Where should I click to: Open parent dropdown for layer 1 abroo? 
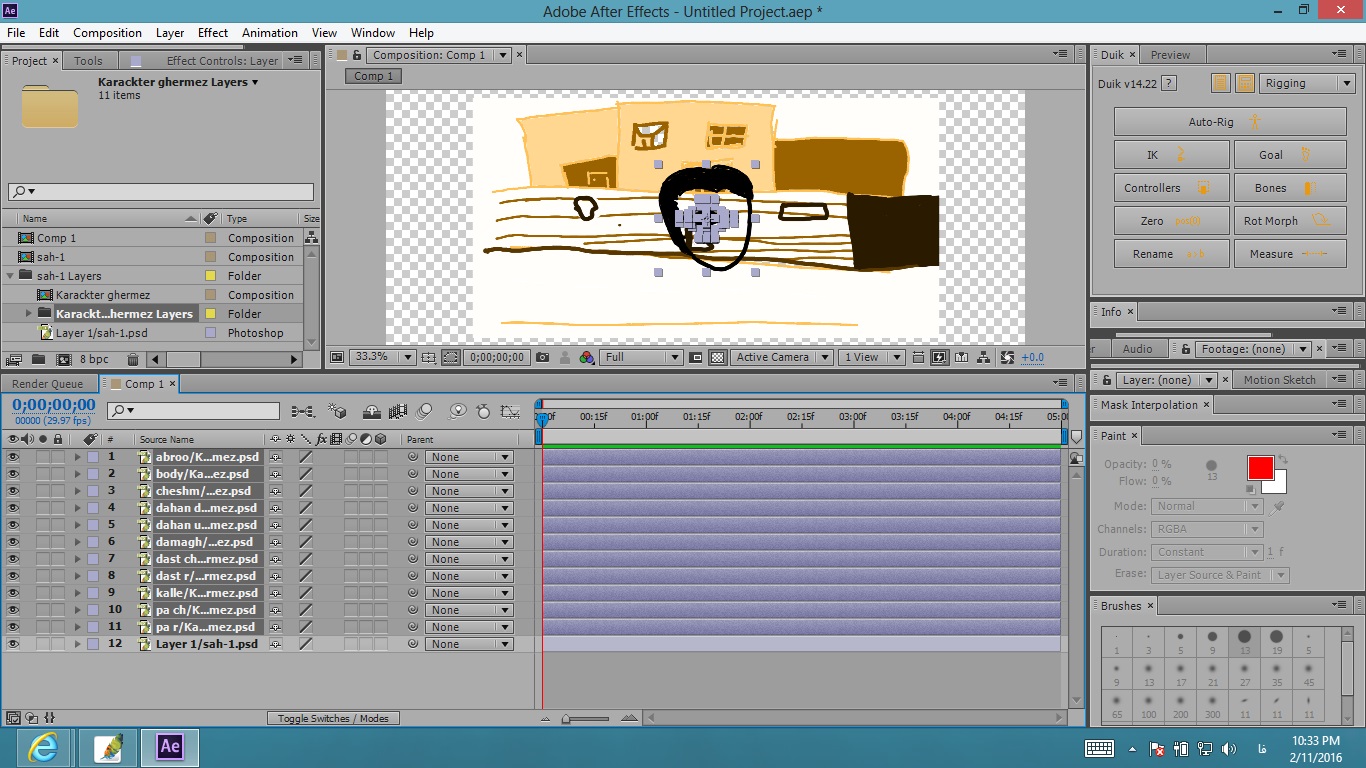(468, 457)
